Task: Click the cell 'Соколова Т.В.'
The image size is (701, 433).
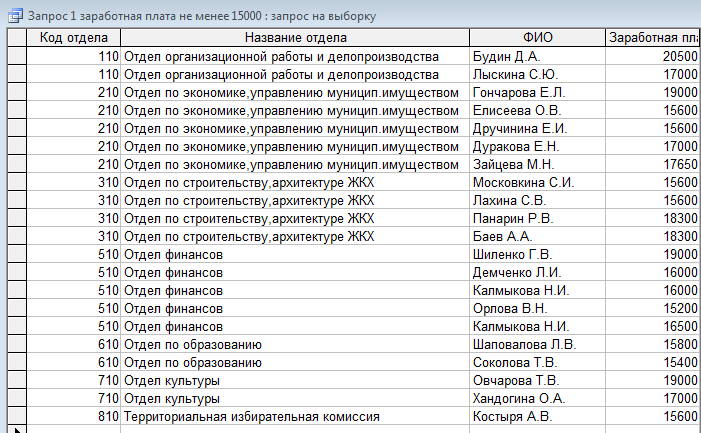Action: coord(537,362)
